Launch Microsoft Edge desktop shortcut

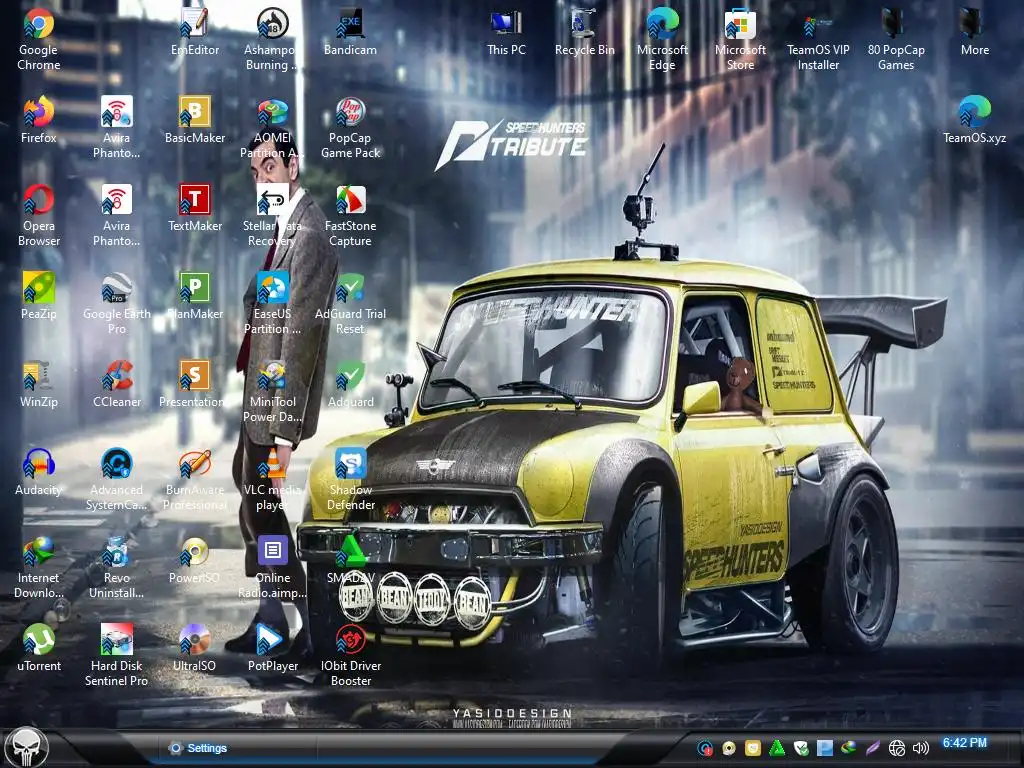pos(662,39)
